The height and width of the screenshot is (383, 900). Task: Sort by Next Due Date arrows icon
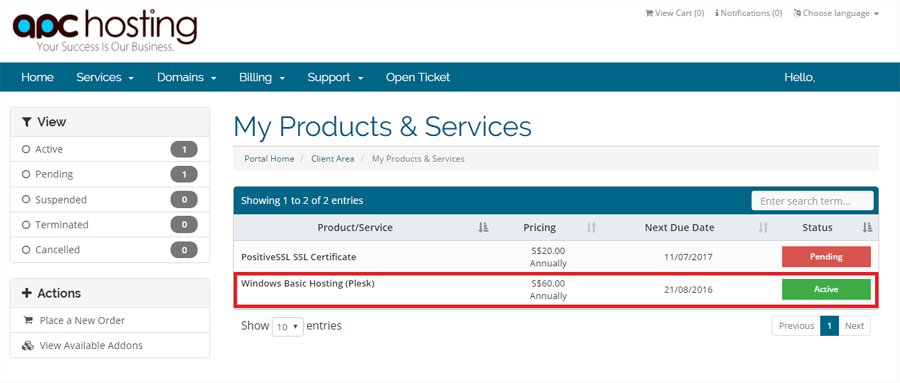[x=763, y=228]
